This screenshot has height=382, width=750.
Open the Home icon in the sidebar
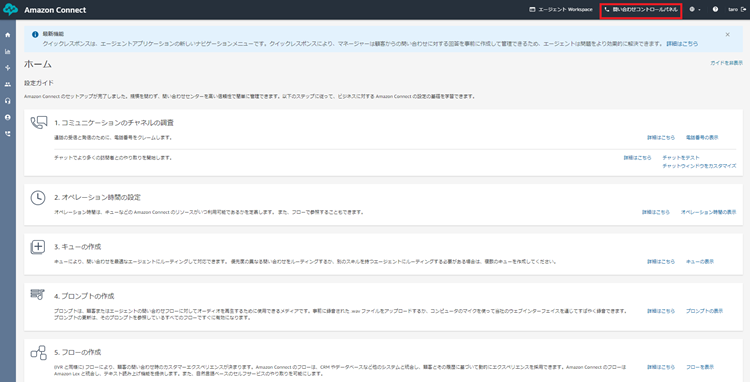pyautogui.click(x=8, y=35)
